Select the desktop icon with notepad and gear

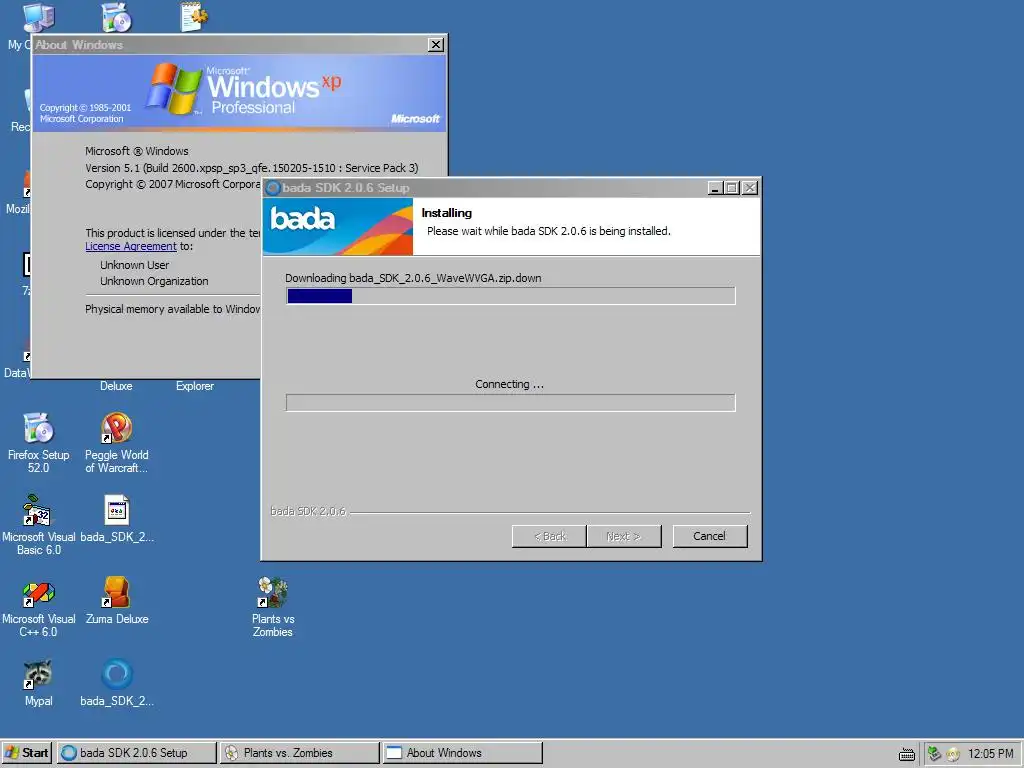coord(194,16)
